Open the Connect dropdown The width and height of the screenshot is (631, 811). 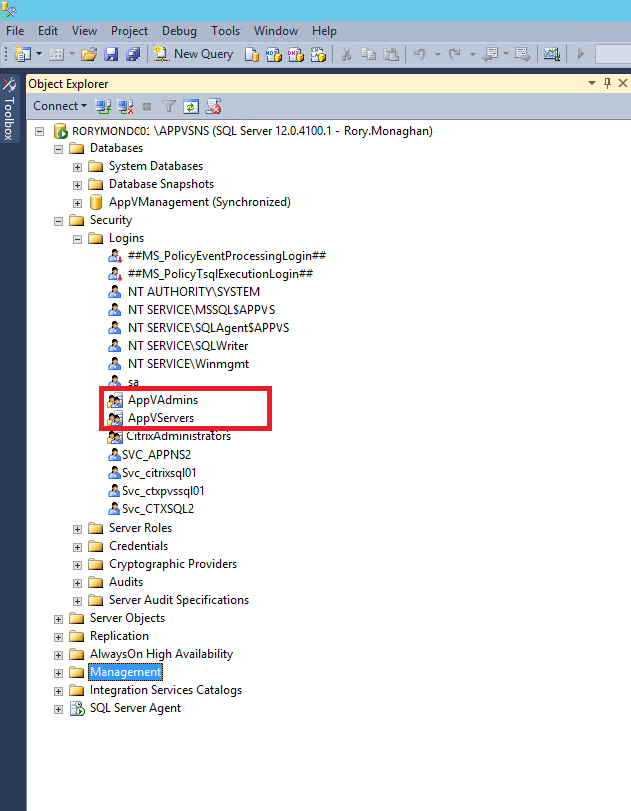60,106
